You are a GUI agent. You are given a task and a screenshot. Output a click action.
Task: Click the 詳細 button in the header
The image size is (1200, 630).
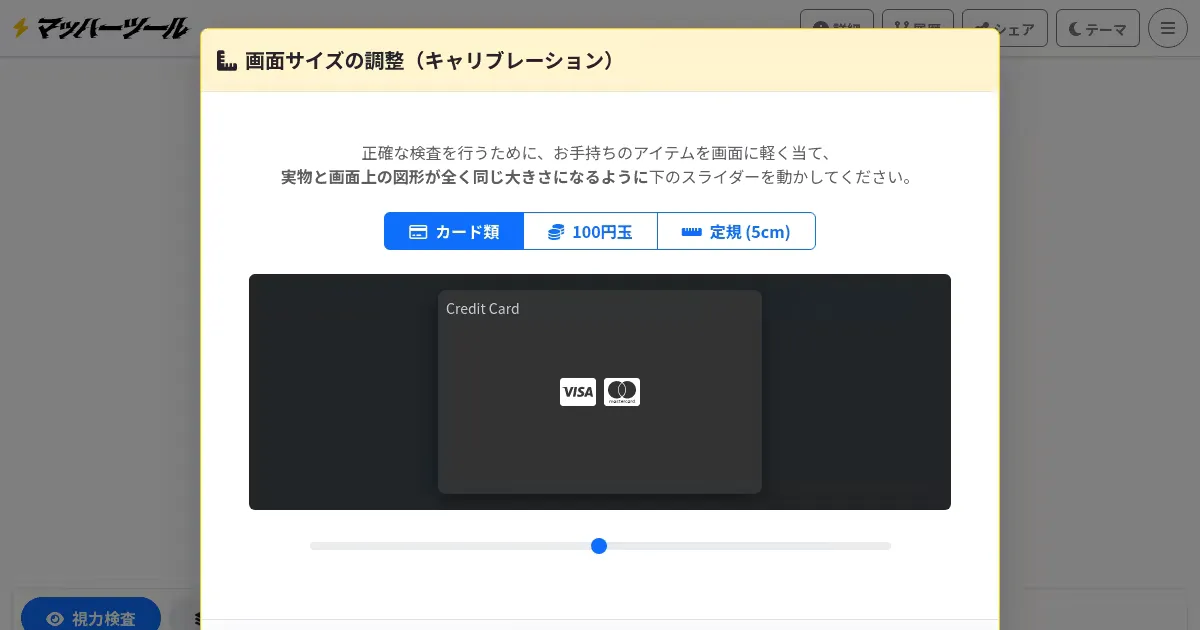click(837, 28)
